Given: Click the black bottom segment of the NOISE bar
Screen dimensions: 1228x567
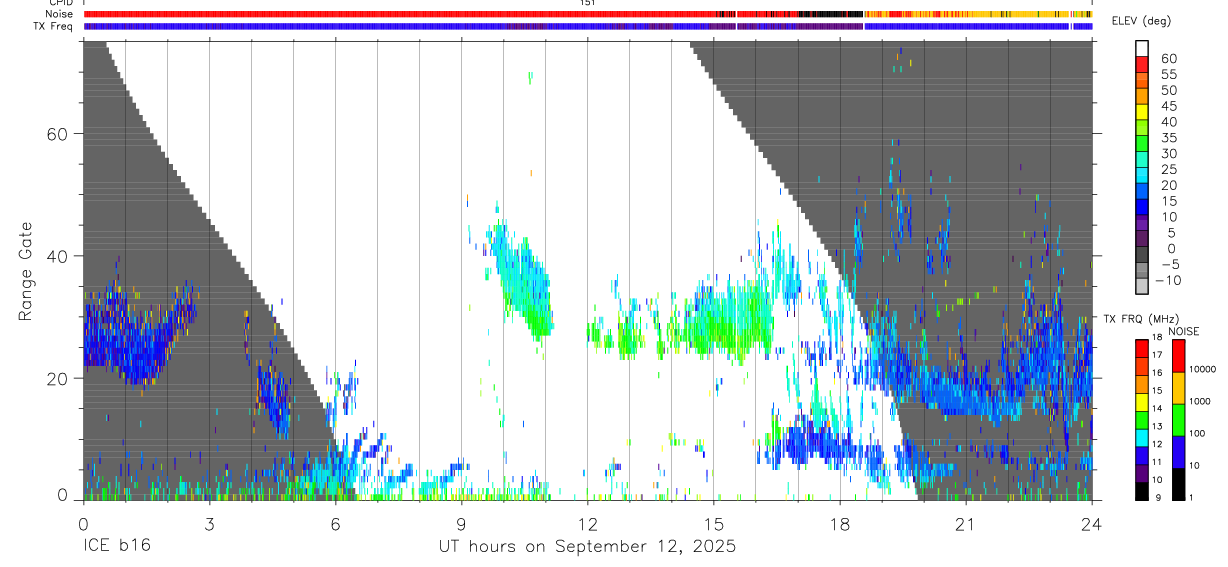Looking at the screenshot, I should click(x=1178, y=484).
